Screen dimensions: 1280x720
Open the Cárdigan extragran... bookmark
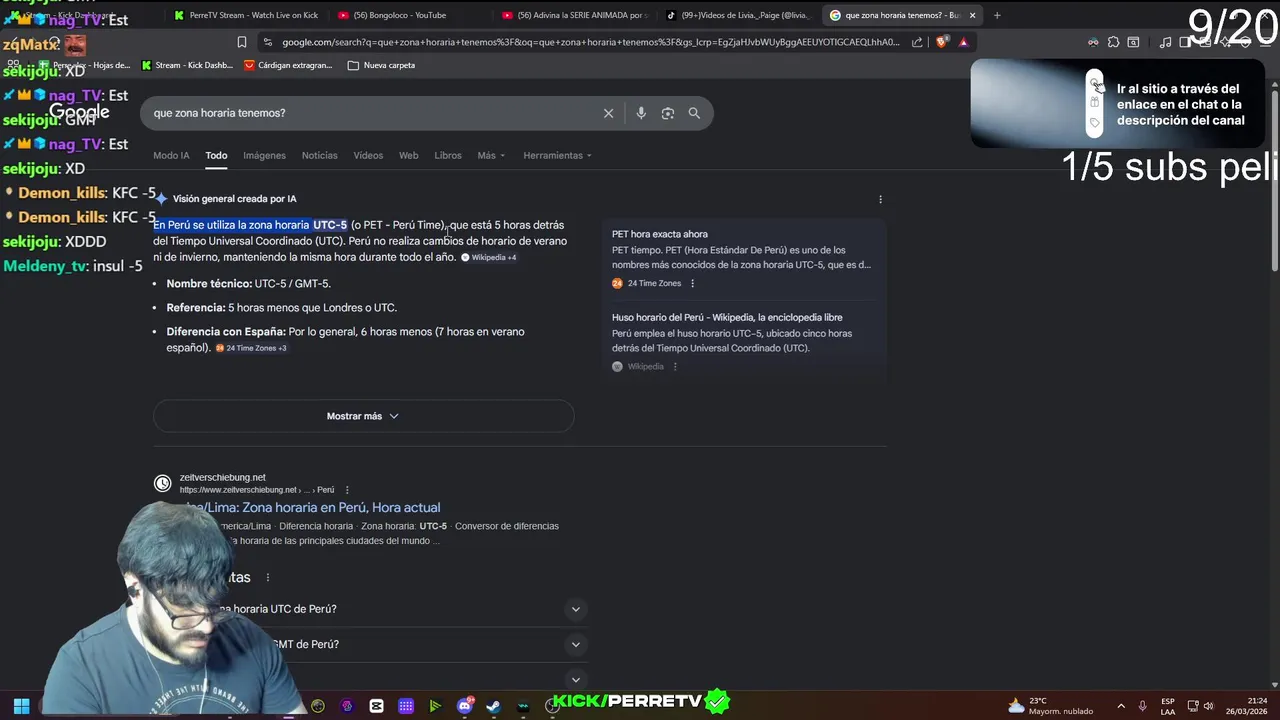[288, 65]
